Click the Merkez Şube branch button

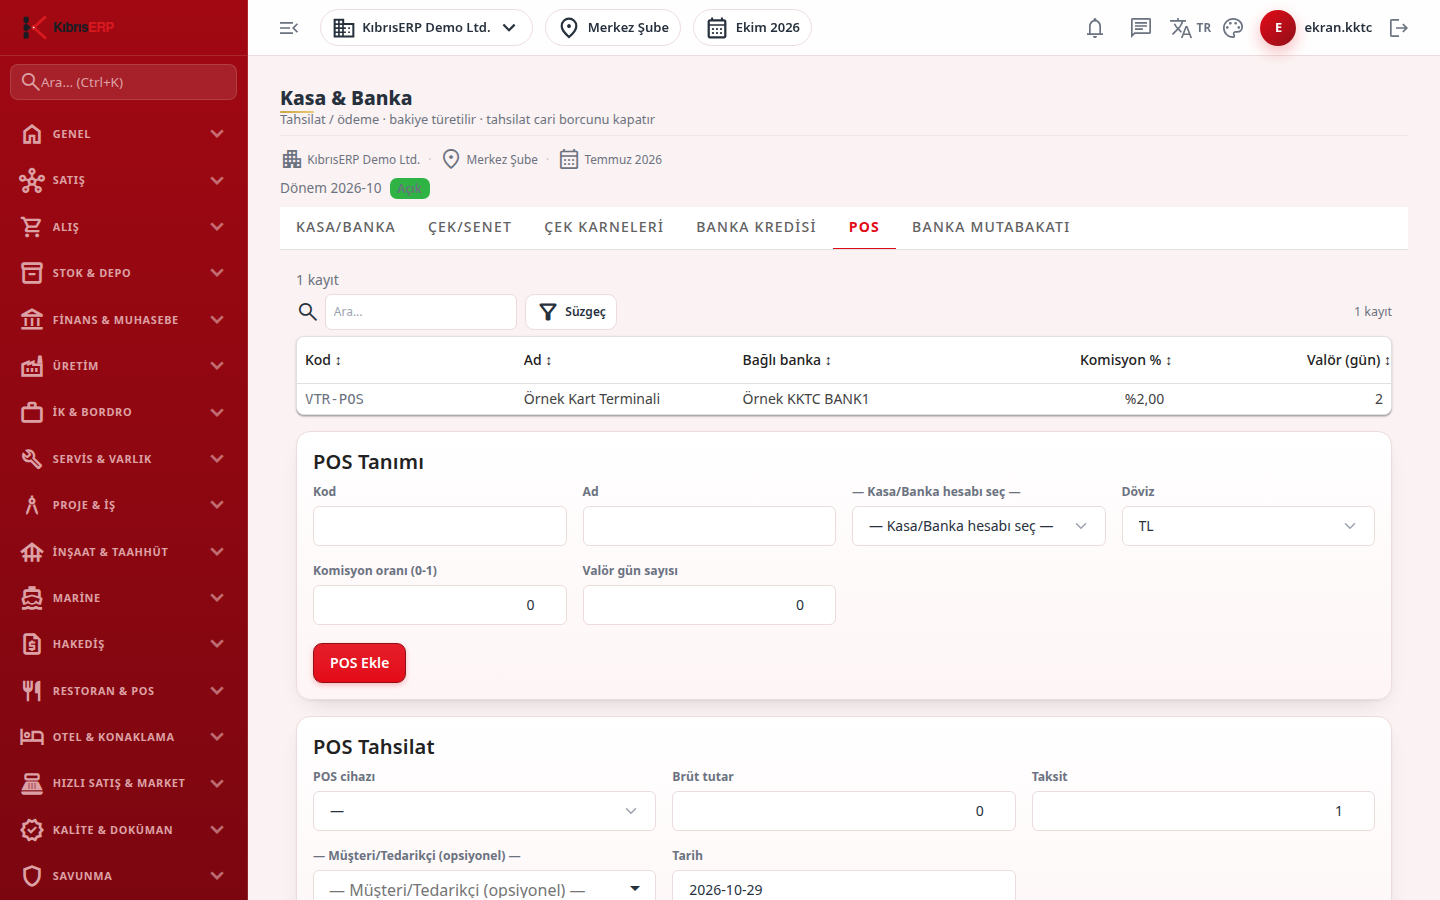613,28
